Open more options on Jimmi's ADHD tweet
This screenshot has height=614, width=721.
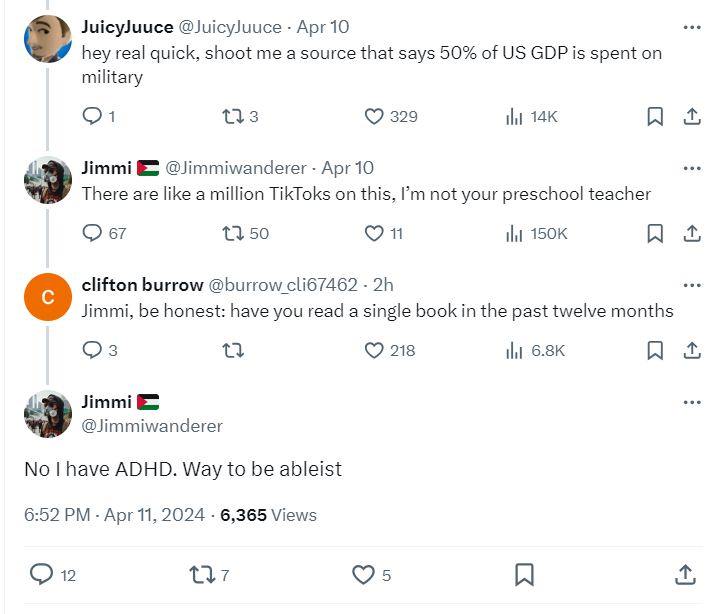692,402
